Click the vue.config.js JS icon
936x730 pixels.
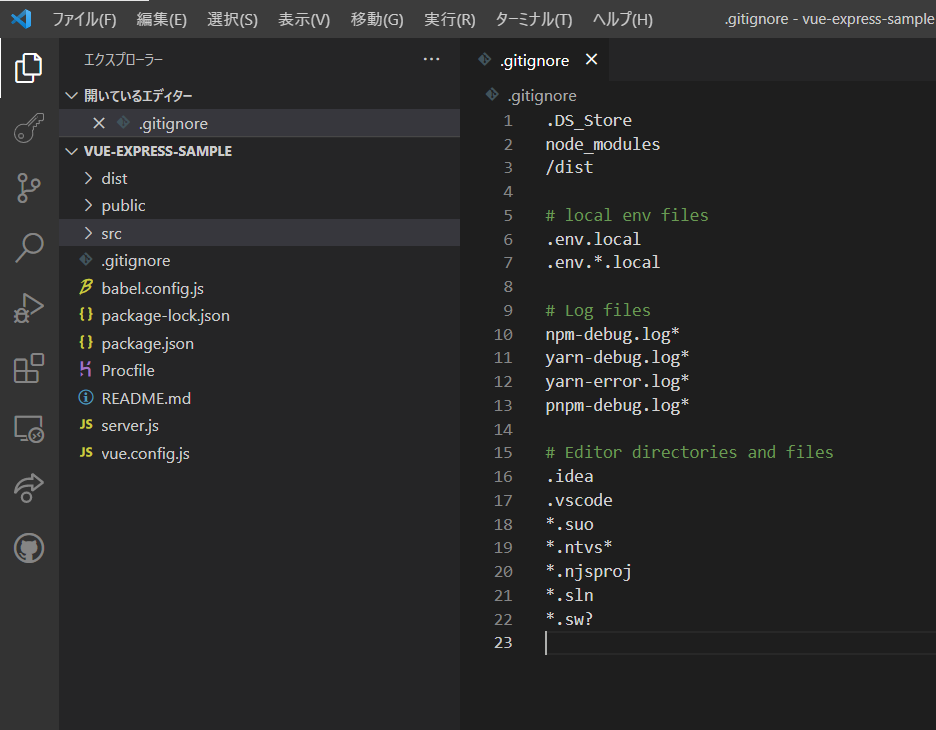tap(86, 452)
